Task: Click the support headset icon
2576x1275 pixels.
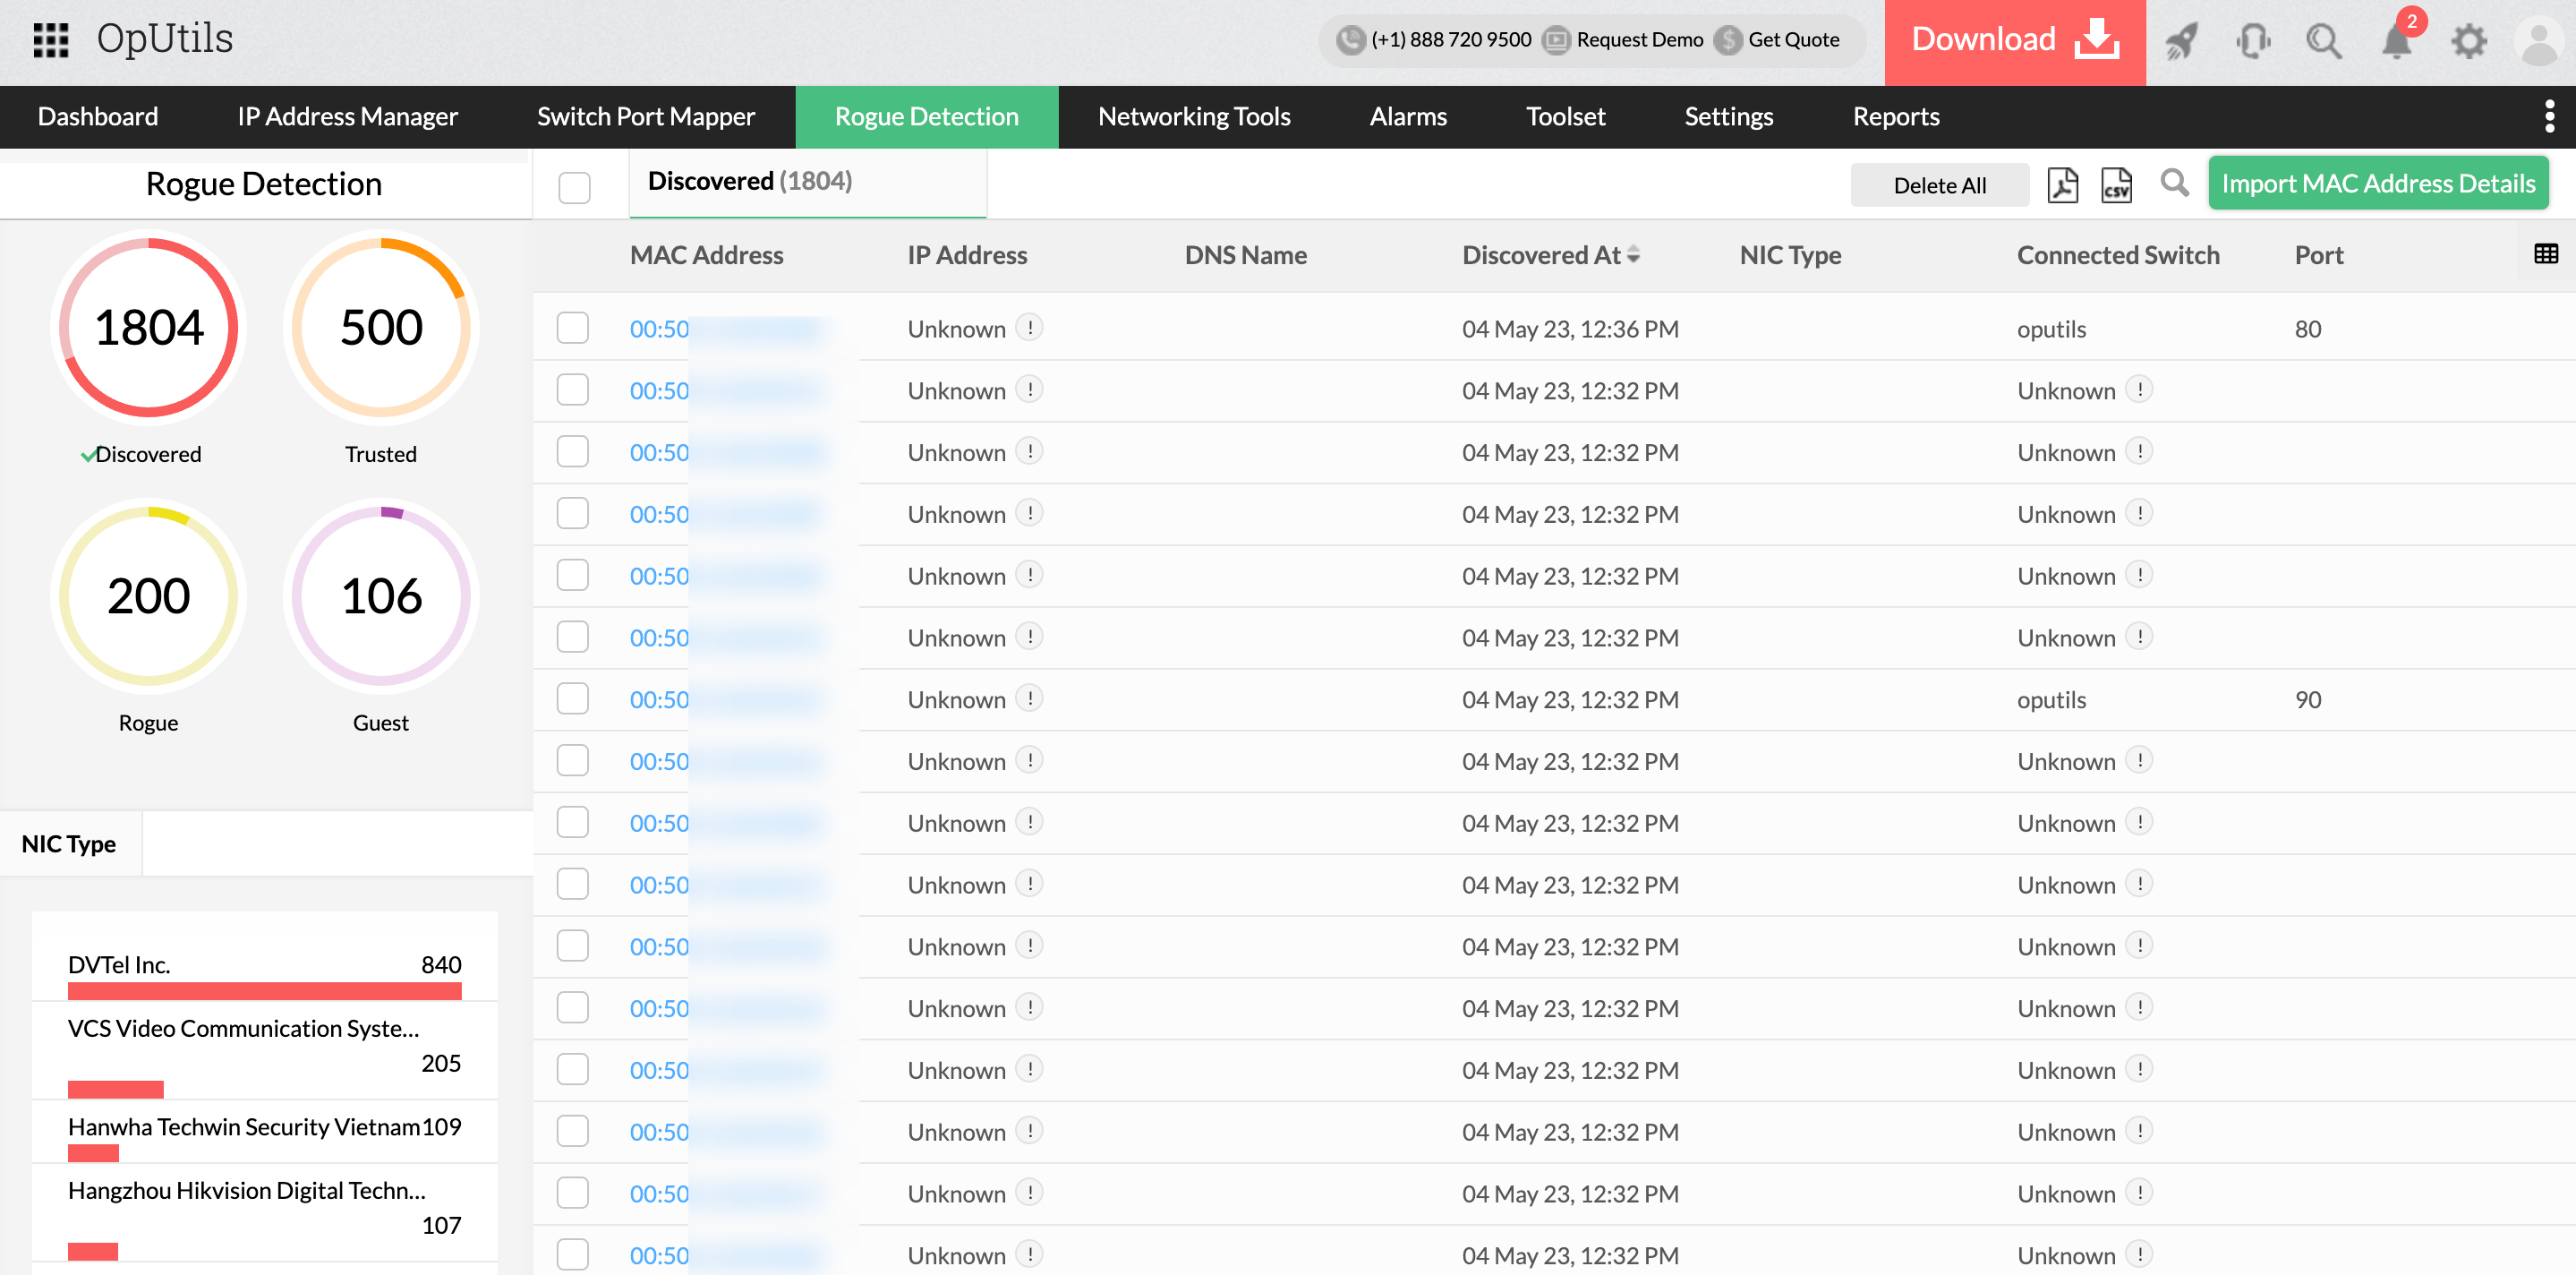Action: [x=2253, y=41]
